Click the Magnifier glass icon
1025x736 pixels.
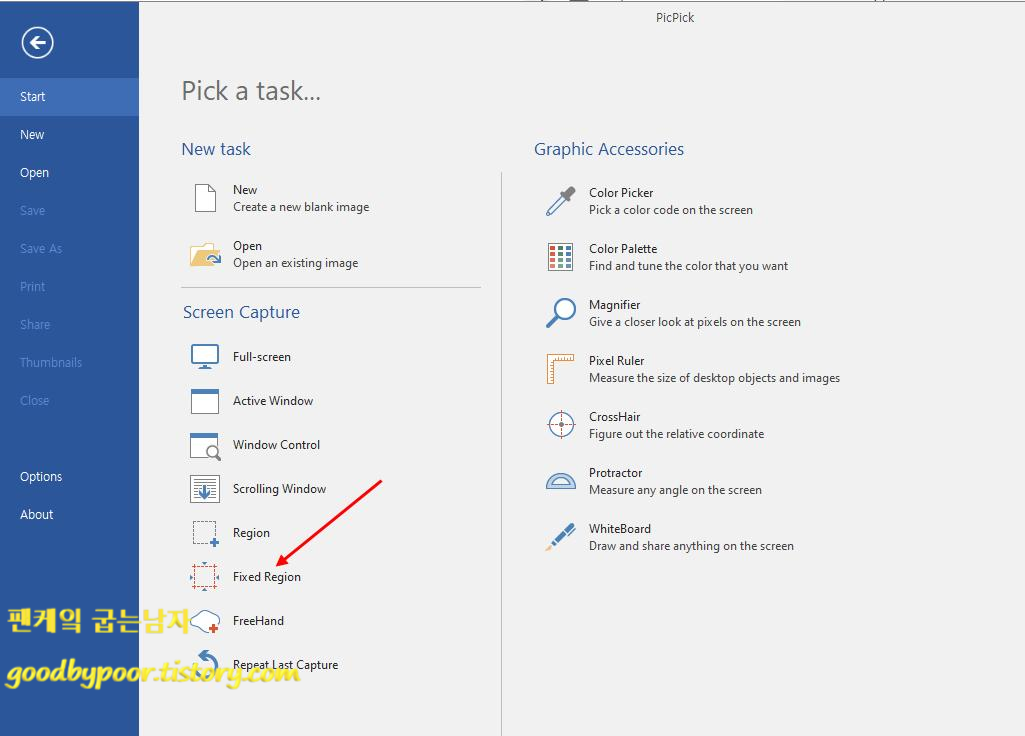pyautogui.click(x=561, y=313)
